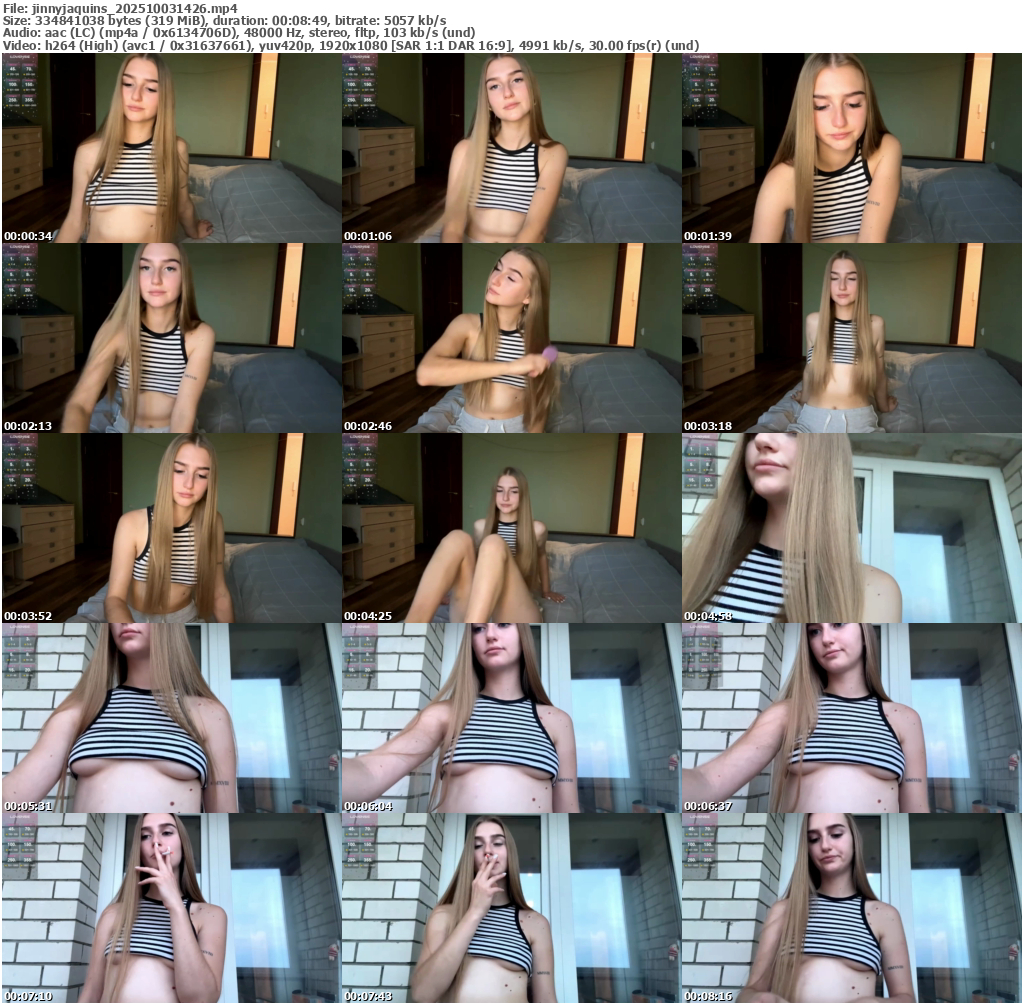Click the file name jinnyjaquins_202510031426.mp4

tap(134, 7)
